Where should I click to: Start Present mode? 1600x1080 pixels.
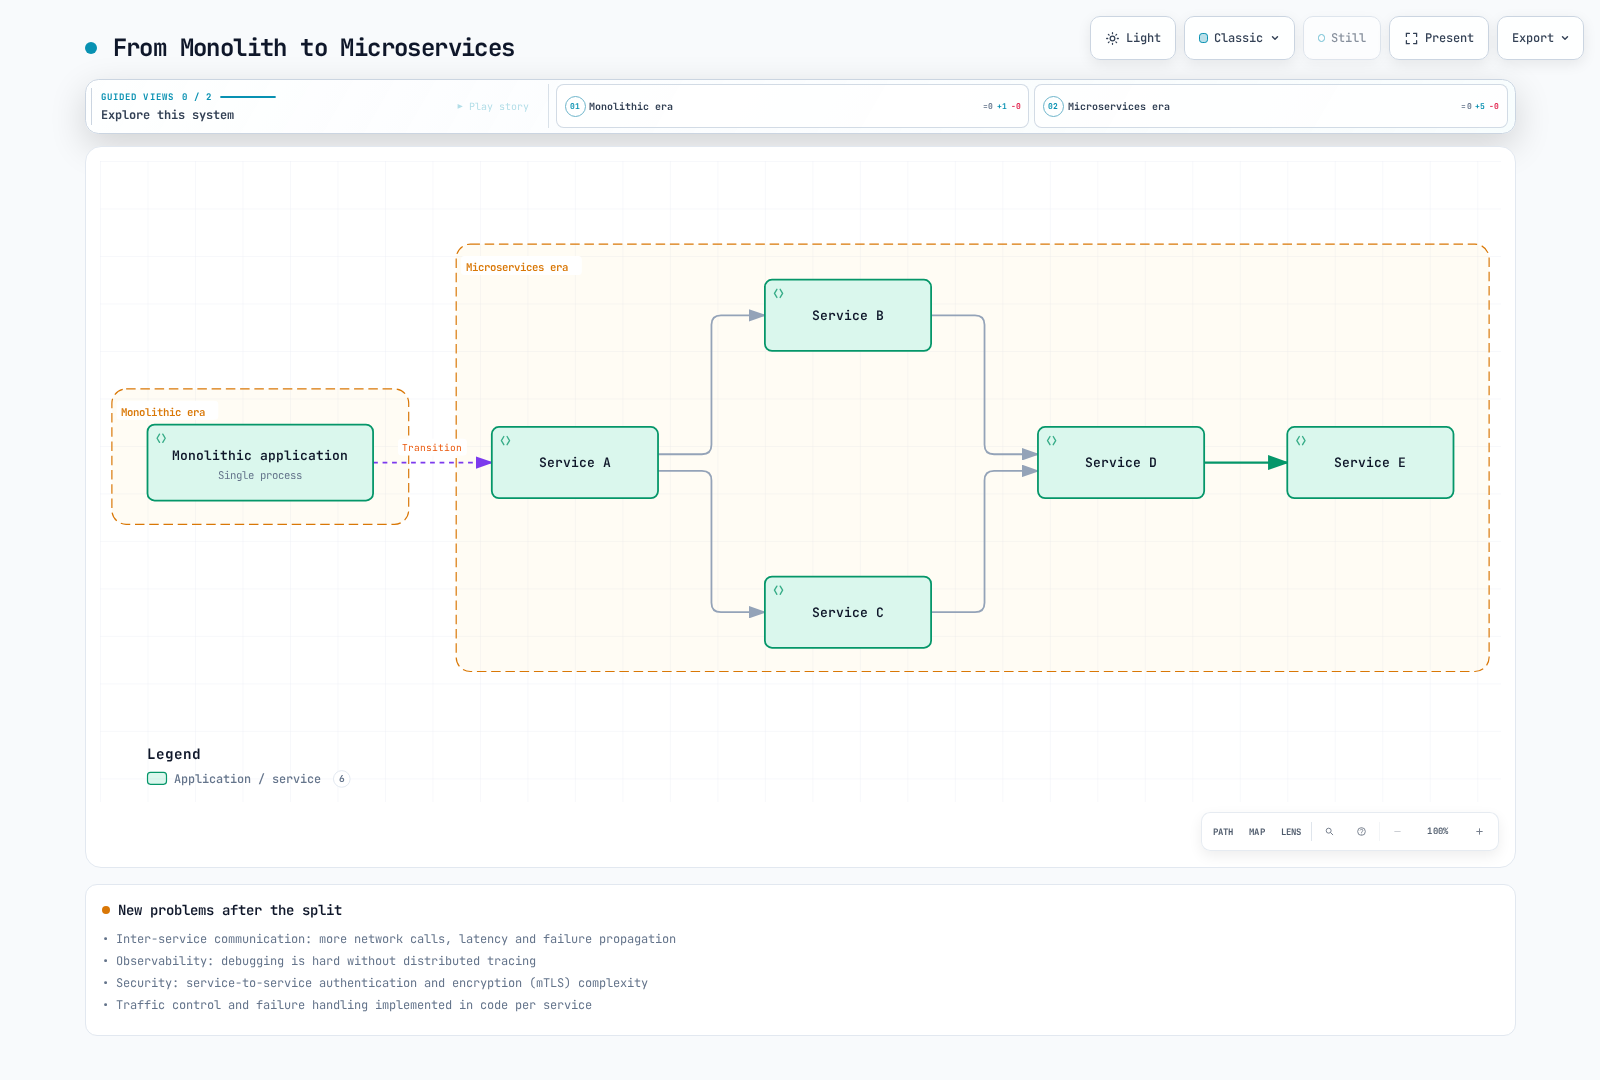1439,38
